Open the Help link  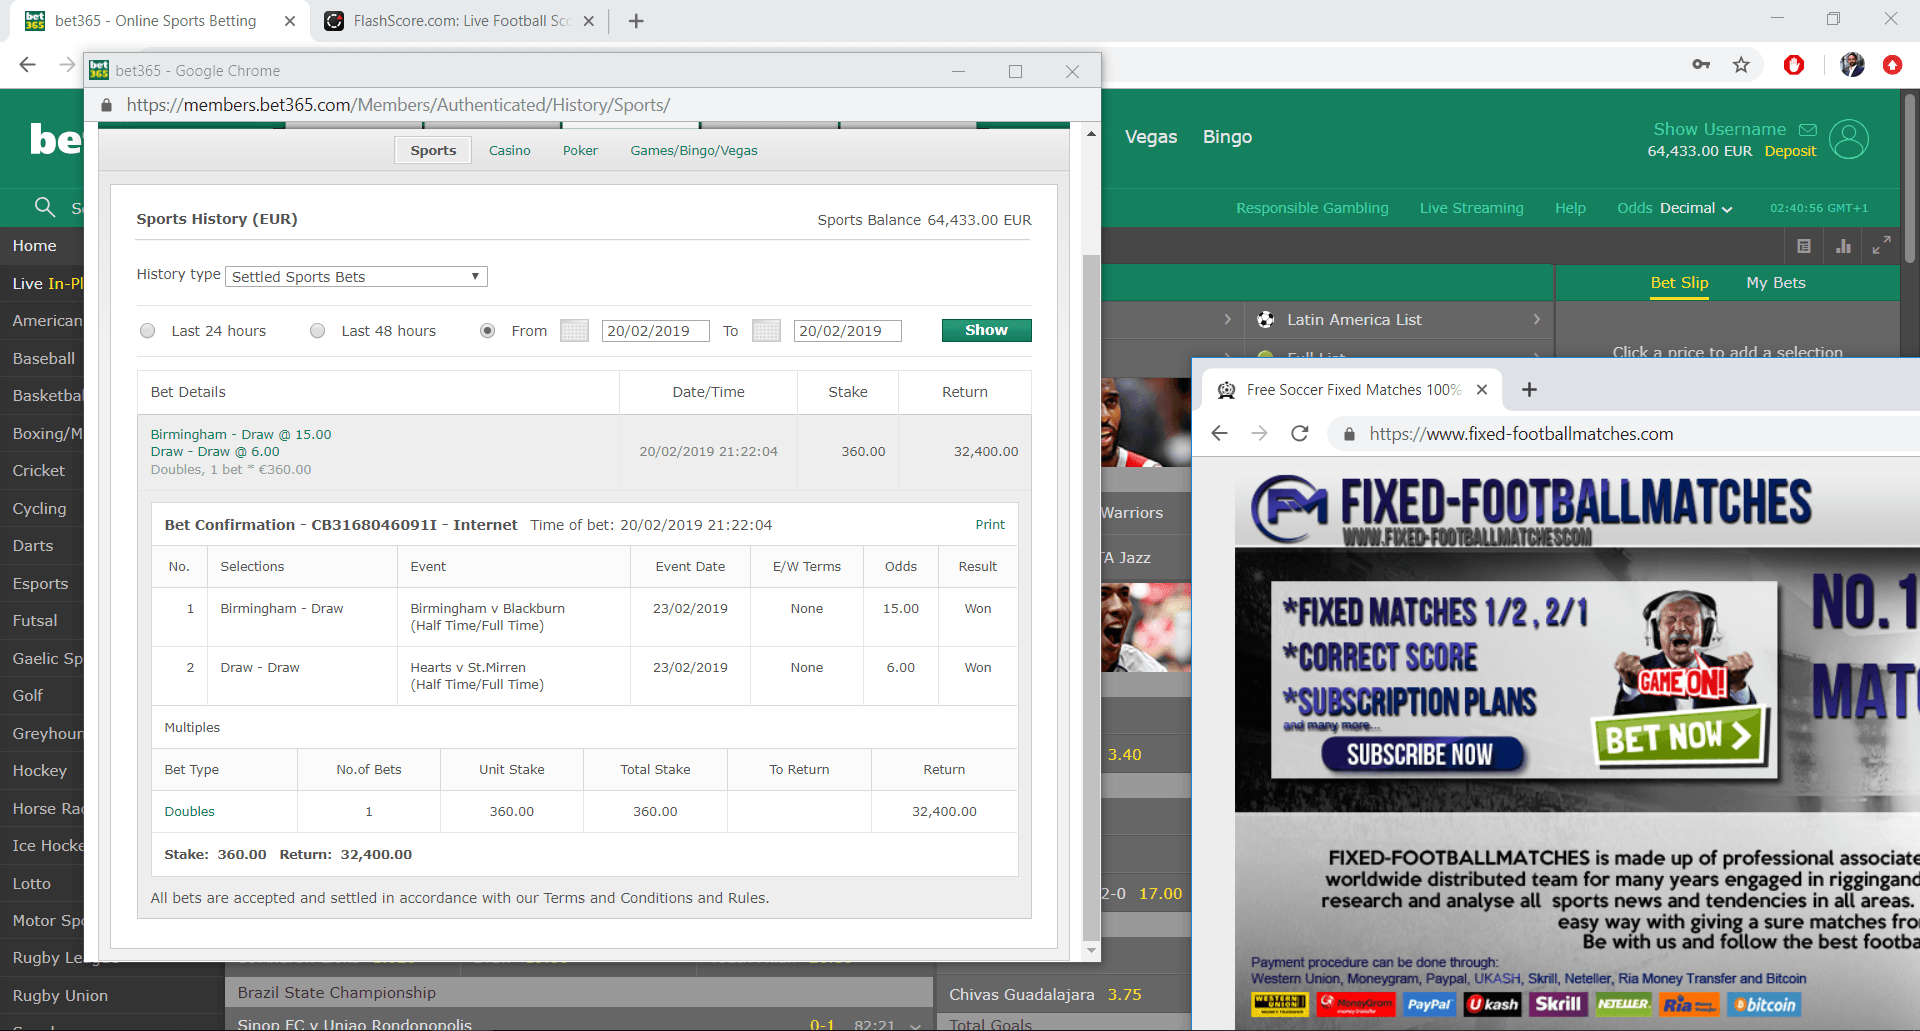tap(1570, 208)
